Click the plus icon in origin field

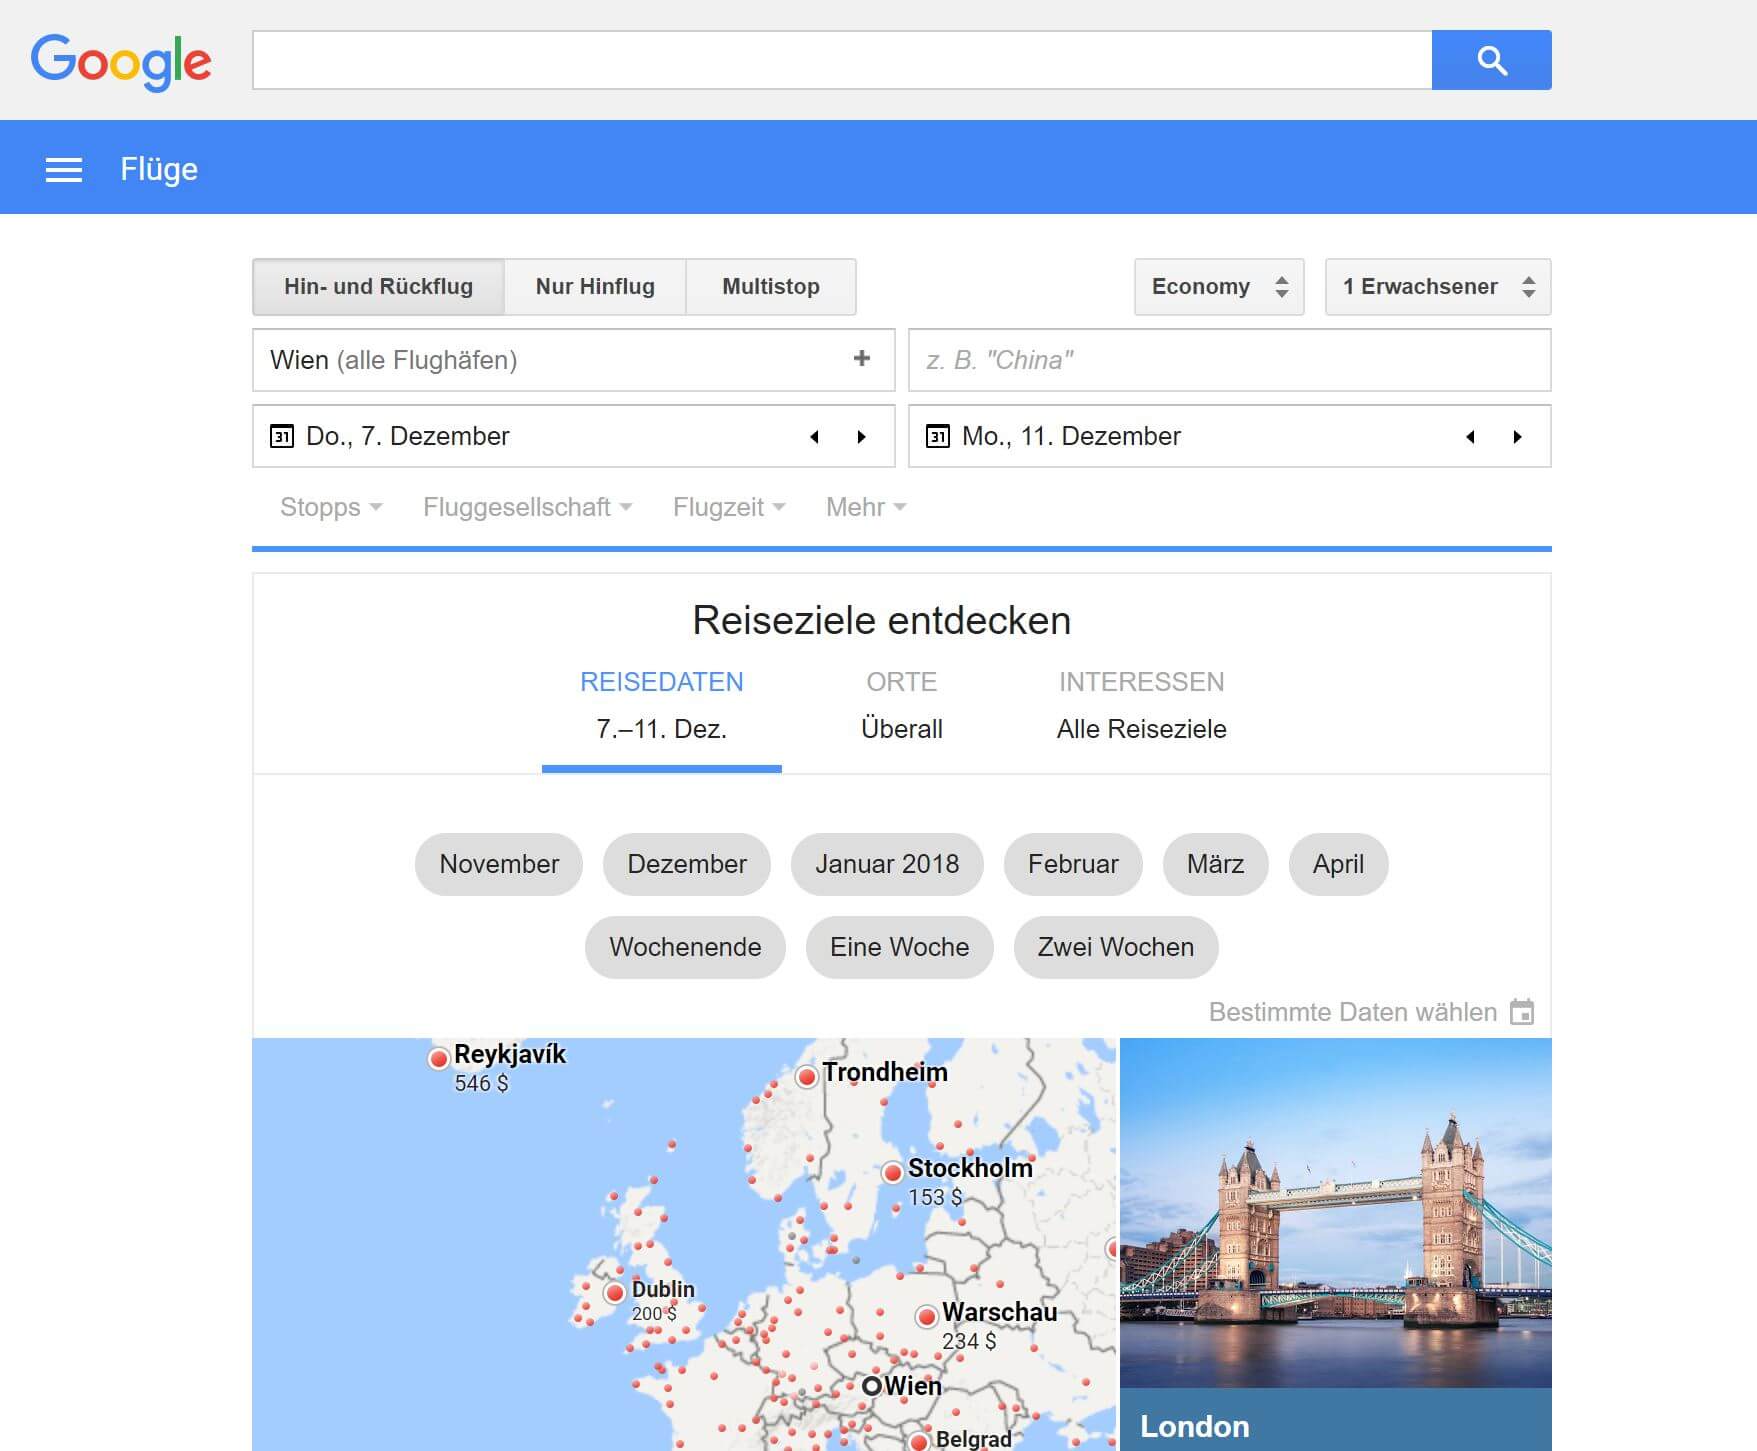point(861,359)
